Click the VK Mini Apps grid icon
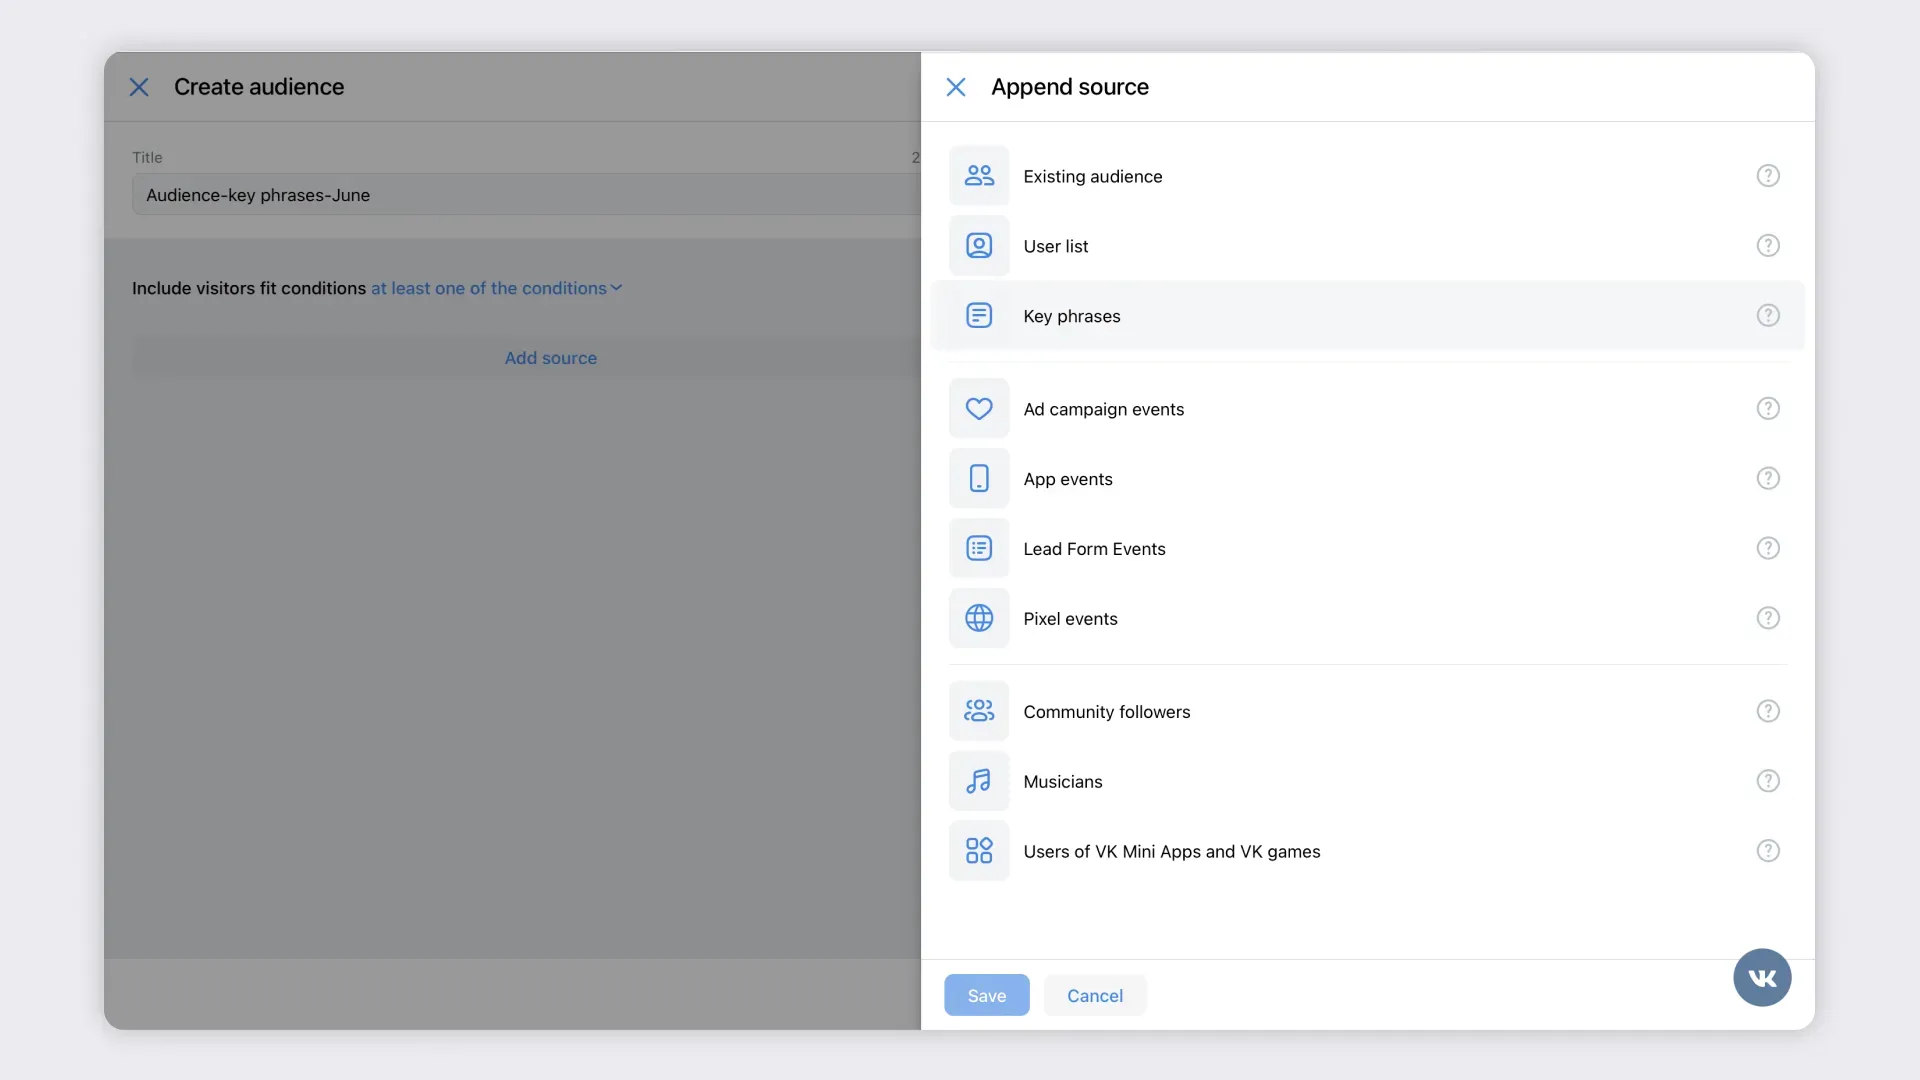Viewport: 1920px width, 1080px height. click(x=979, y=852)
